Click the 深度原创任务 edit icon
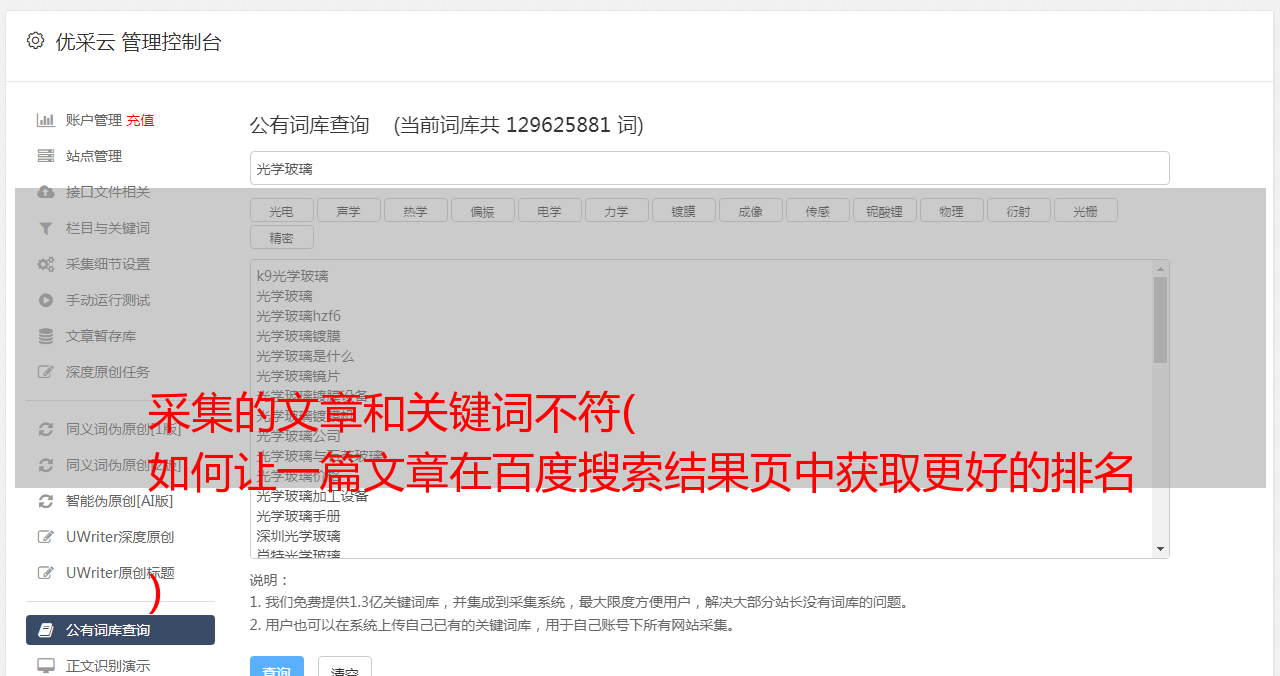This screenshot has width=1280, height=676. click(x=45, y=372)
